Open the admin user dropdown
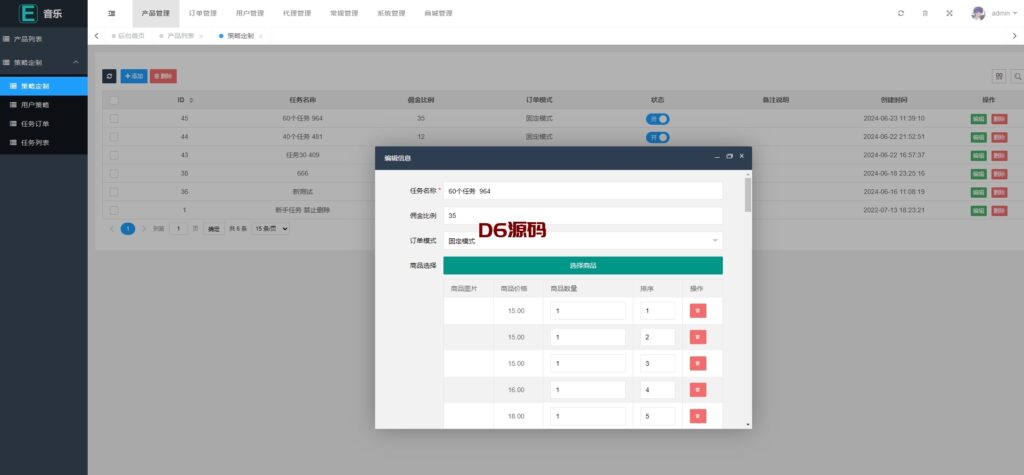The image size is (1024, 475). (1004, 13)
